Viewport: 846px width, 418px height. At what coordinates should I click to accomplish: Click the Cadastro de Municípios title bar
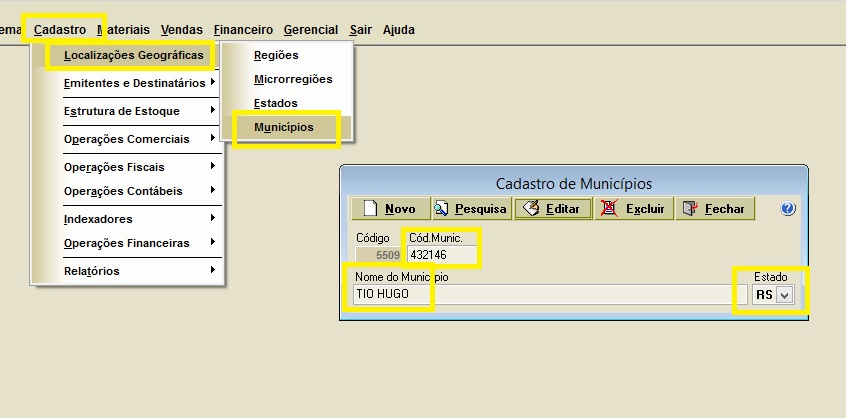[x=574, y=183]
